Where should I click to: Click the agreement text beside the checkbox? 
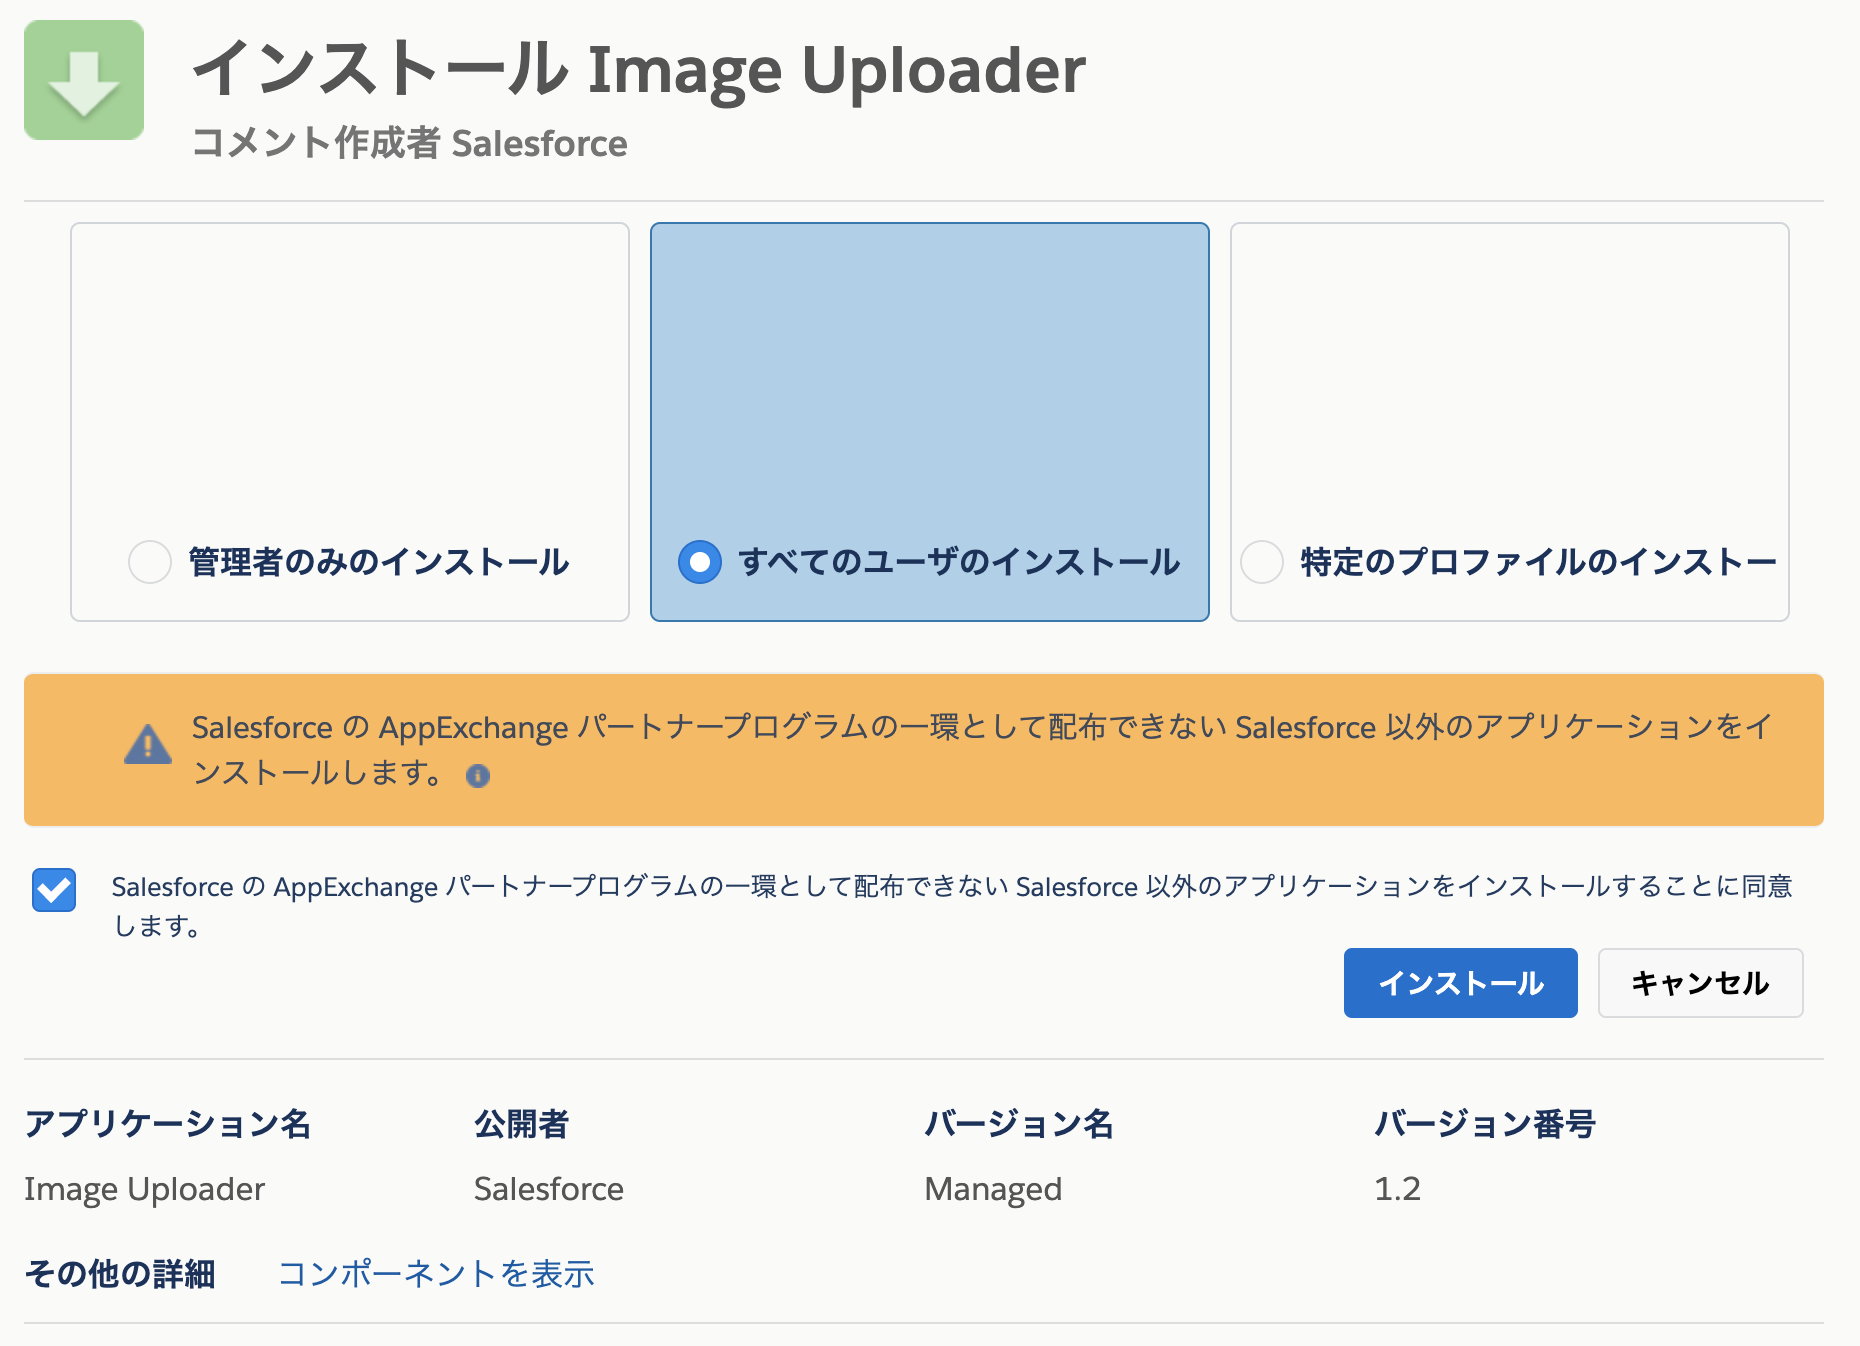[x=952, y=906]
